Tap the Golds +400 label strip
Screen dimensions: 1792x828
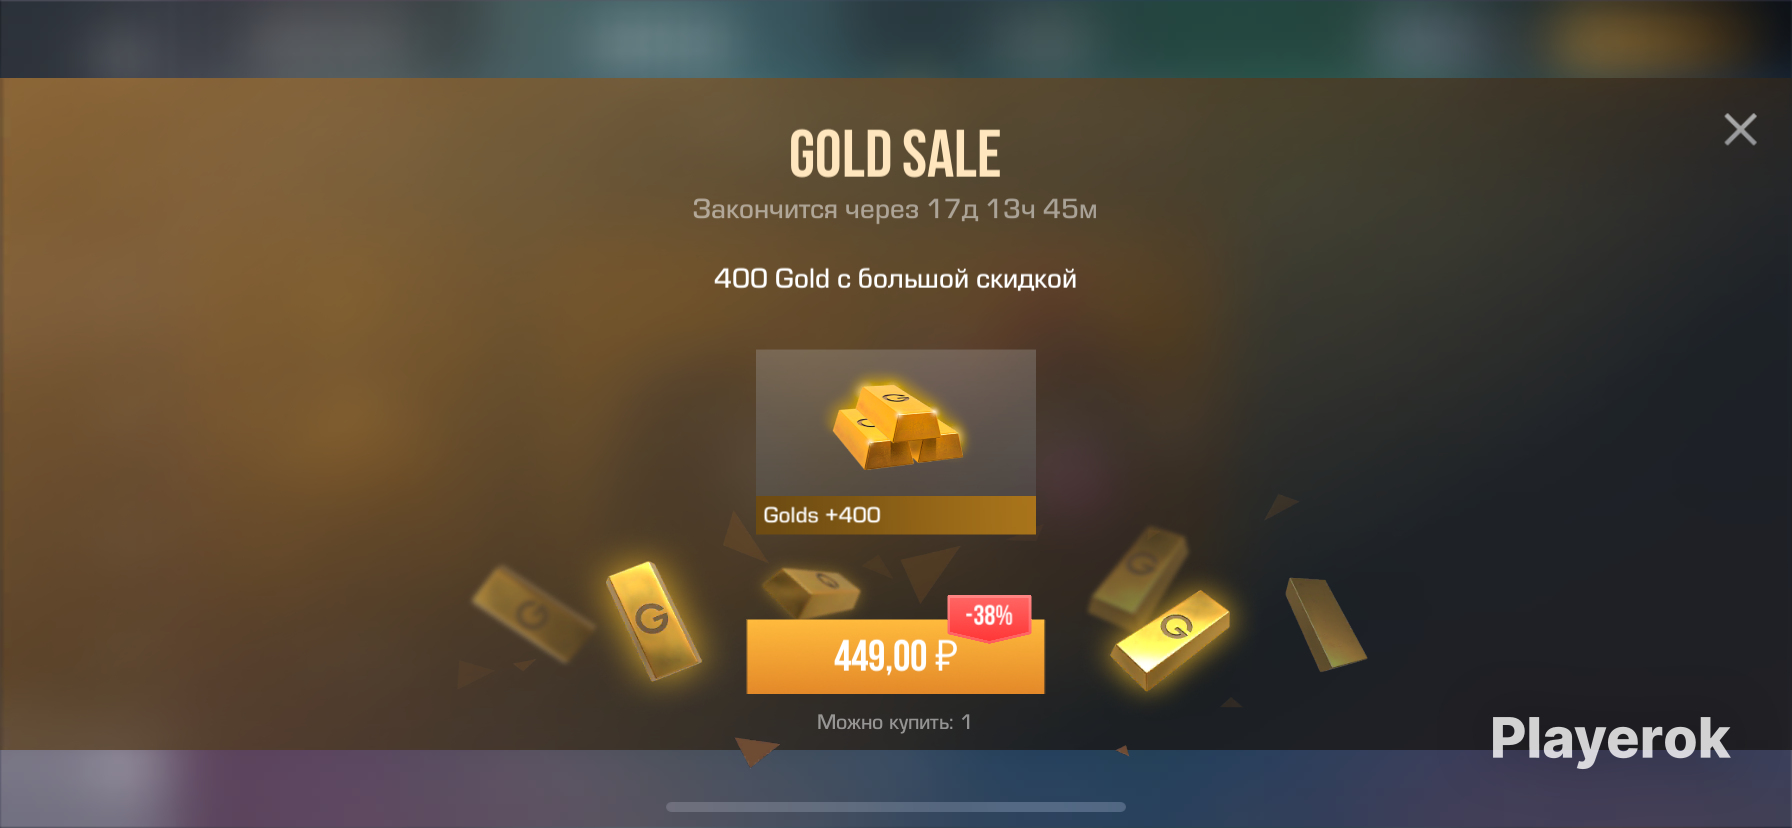coord(895,515)
